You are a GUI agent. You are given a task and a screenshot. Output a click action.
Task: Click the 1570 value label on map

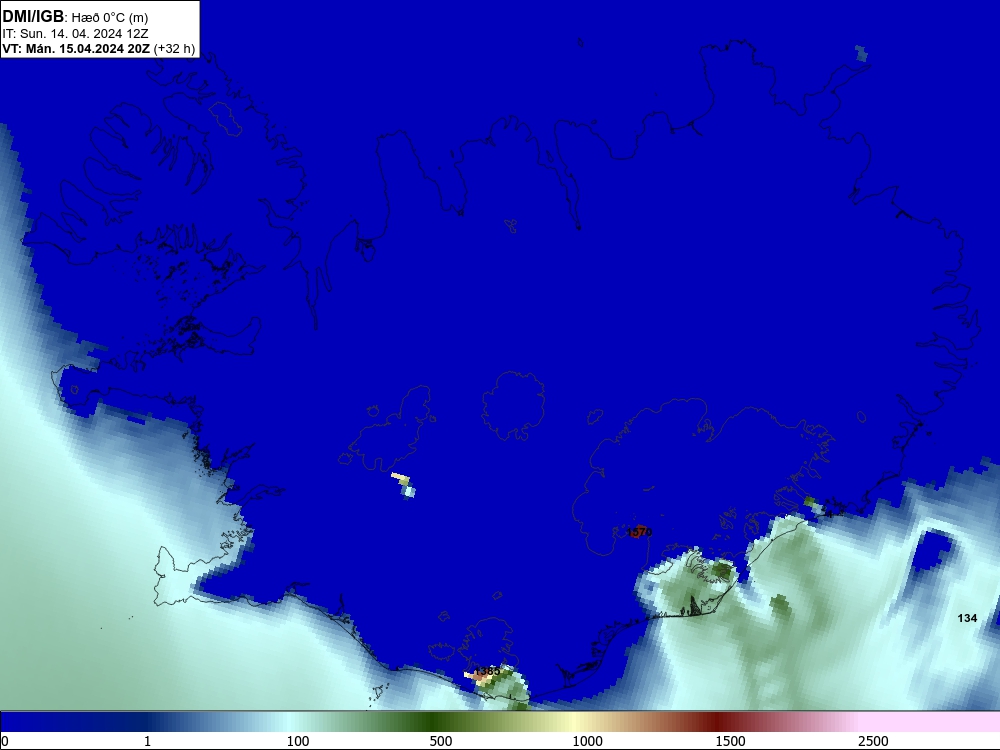coord(639,532)
